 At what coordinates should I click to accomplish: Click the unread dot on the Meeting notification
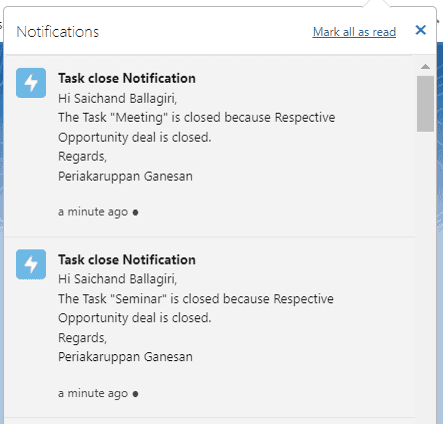point(135,212)
